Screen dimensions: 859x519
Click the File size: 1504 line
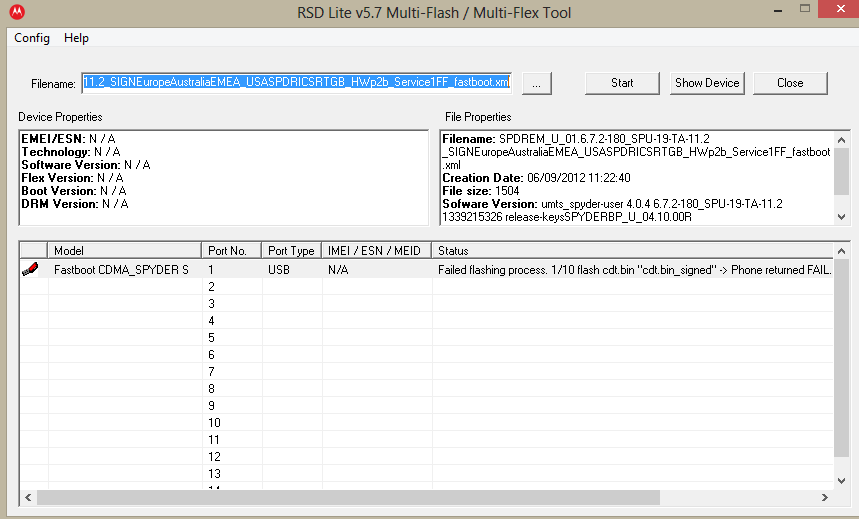click(480, 191)
